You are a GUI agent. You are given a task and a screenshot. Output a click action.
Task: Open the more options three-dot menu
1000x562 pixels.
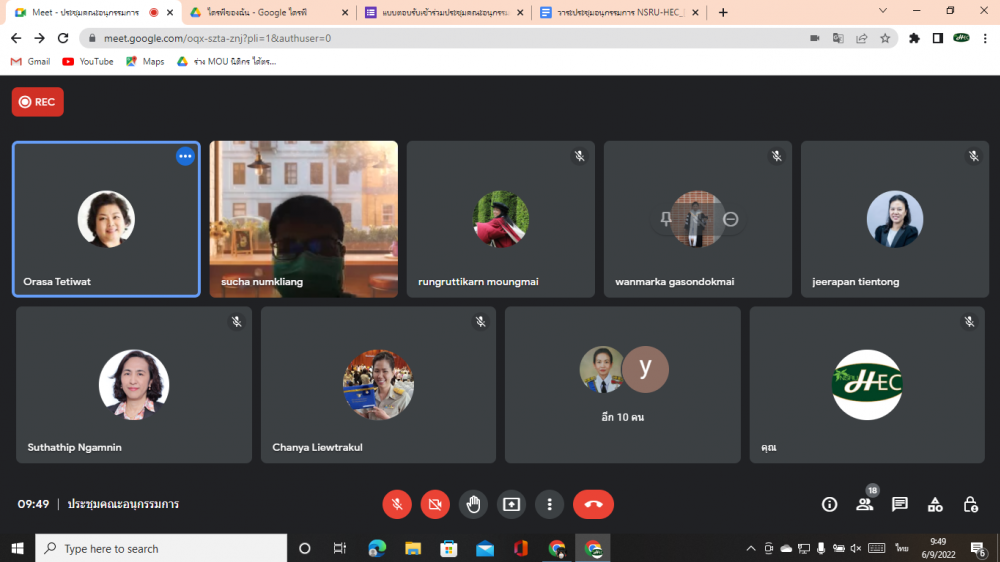(549, 505)
